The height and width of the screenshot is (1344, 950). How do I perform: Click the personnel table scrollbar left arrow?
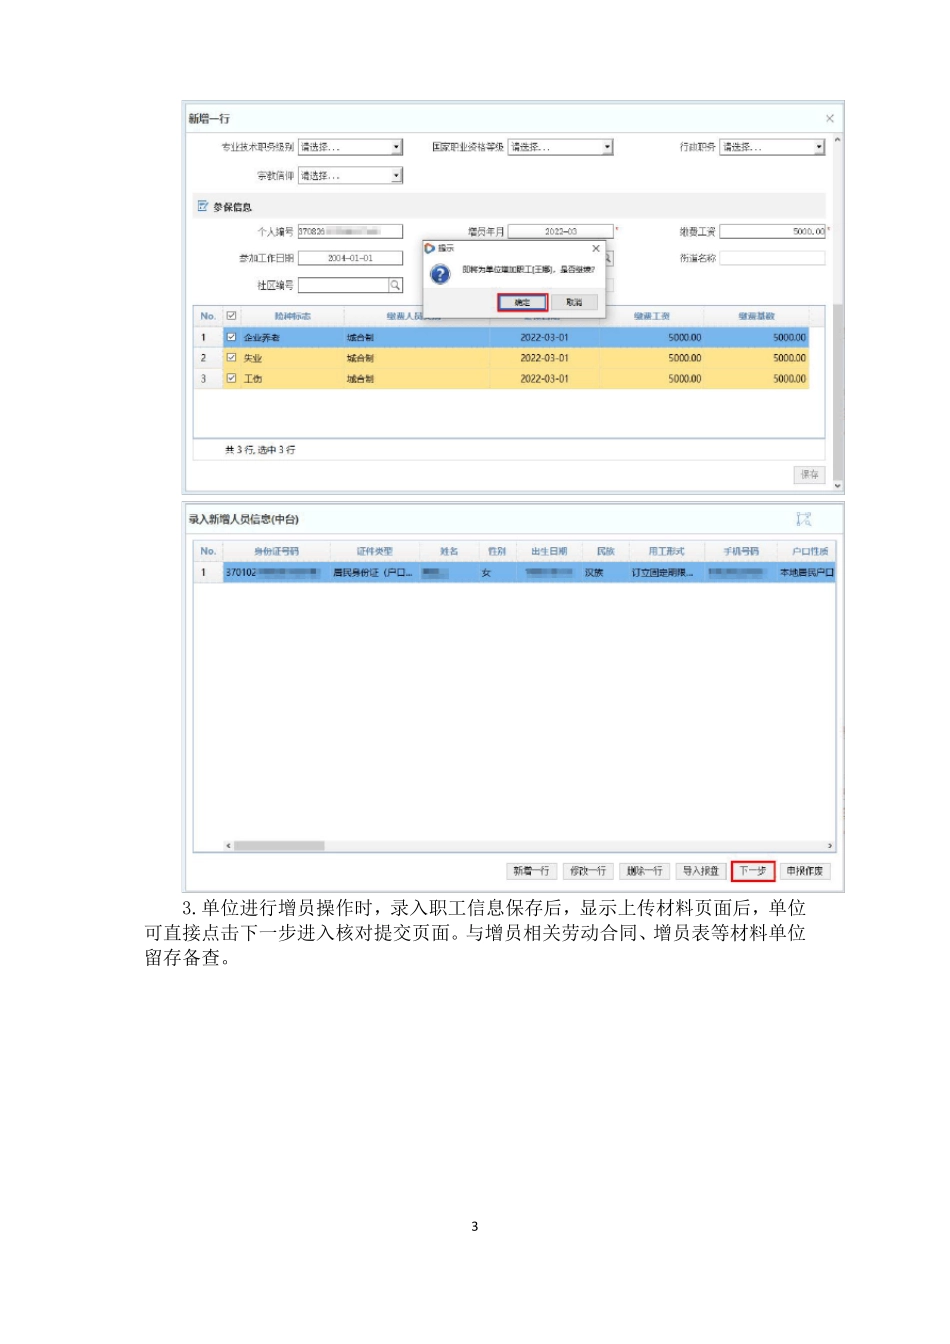click(228, 846)
